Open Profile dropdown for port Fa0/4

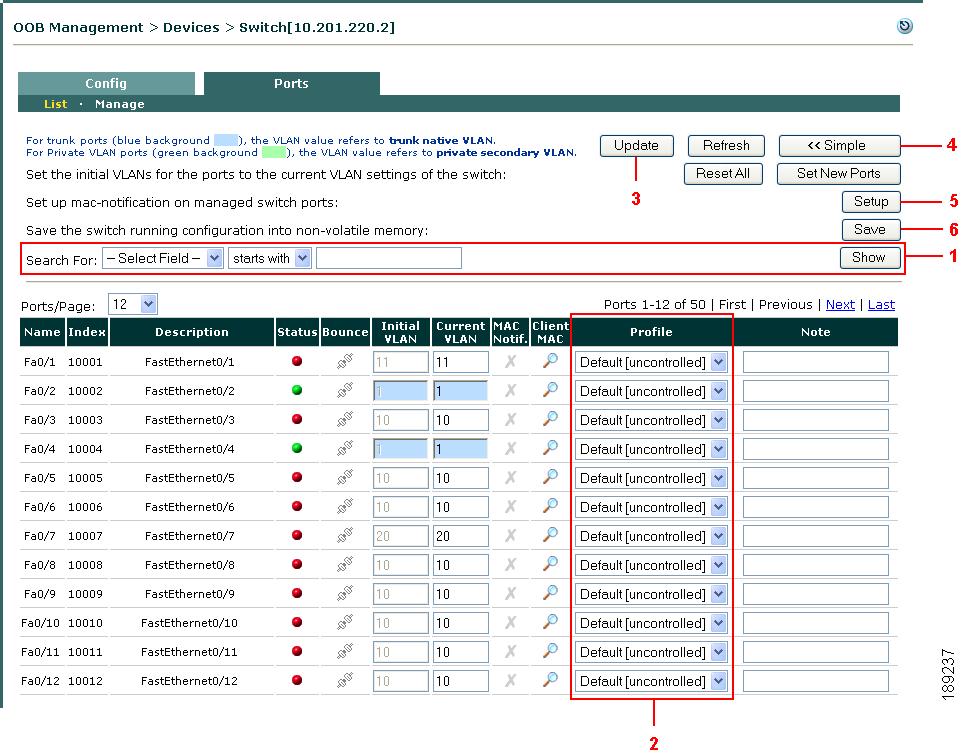[x=652, y=449]
